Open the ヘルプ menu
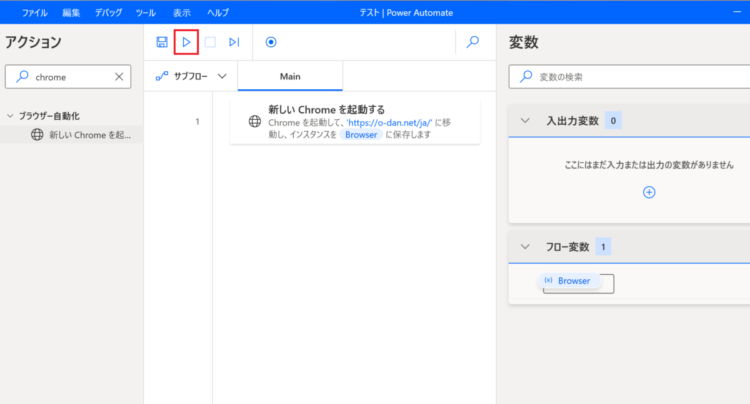The height and width of the screenshot is (404, 750). pos(218,13)
